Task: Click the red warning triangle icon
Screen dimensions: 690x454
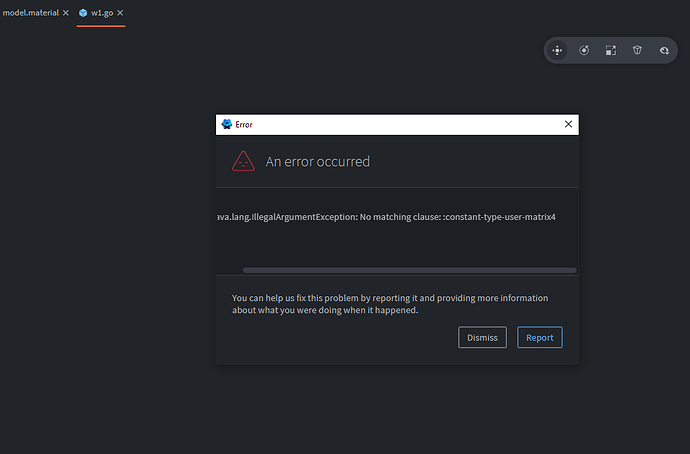Action: [243, 161]
